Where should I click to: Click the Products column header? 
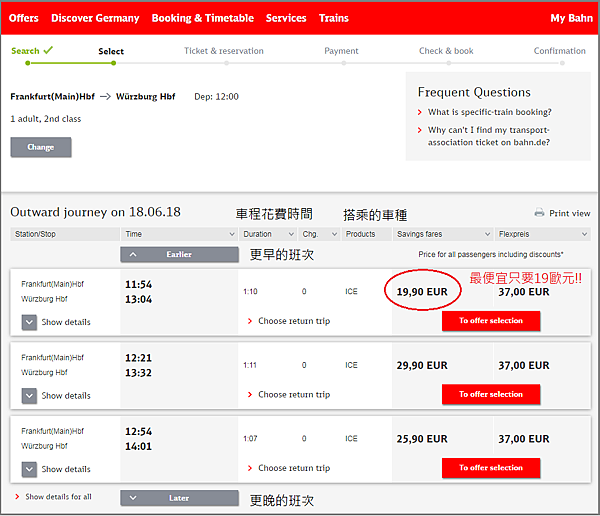[x=367, y=234]
